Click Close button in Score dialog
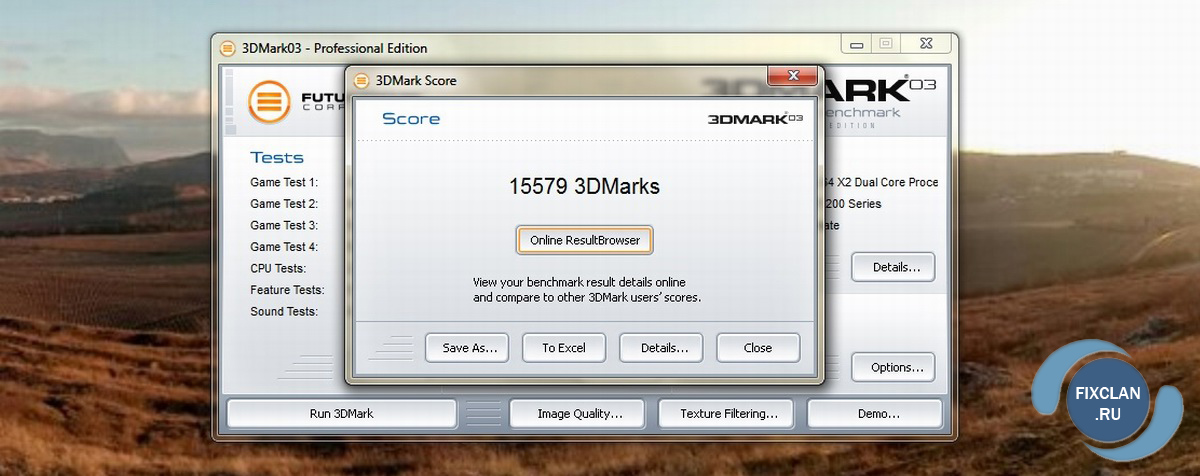 (758, 348)
